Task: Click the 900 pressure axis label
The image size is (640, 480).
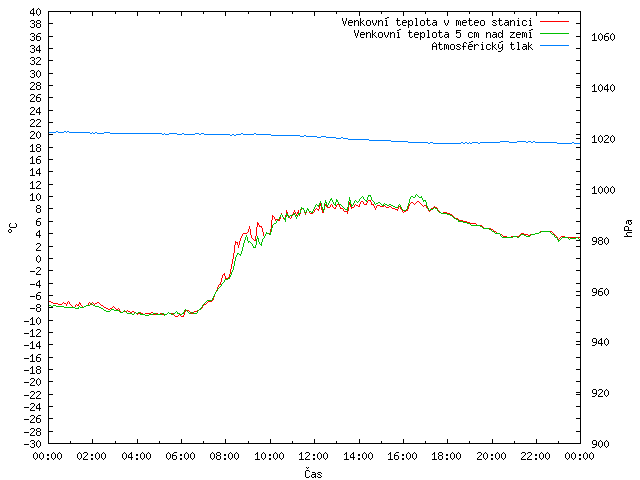Action: coord(600,444)
